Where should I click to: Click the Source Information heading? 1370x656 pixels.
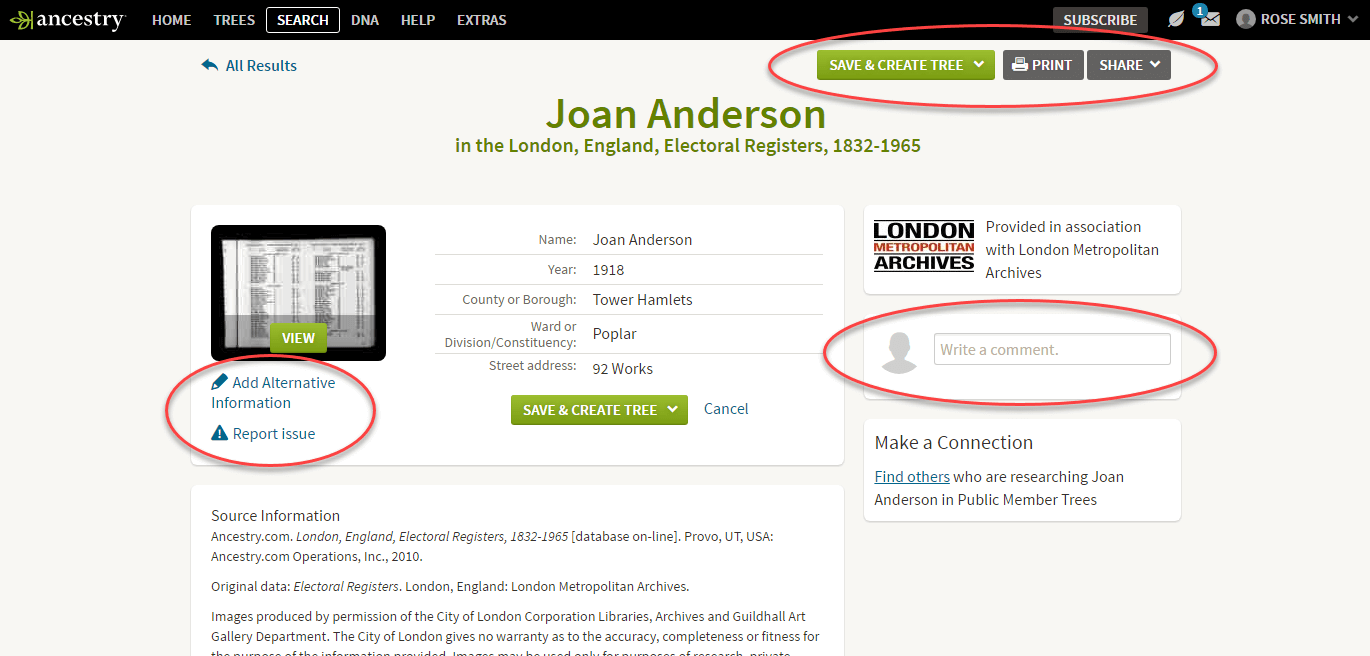coord(276,516)
